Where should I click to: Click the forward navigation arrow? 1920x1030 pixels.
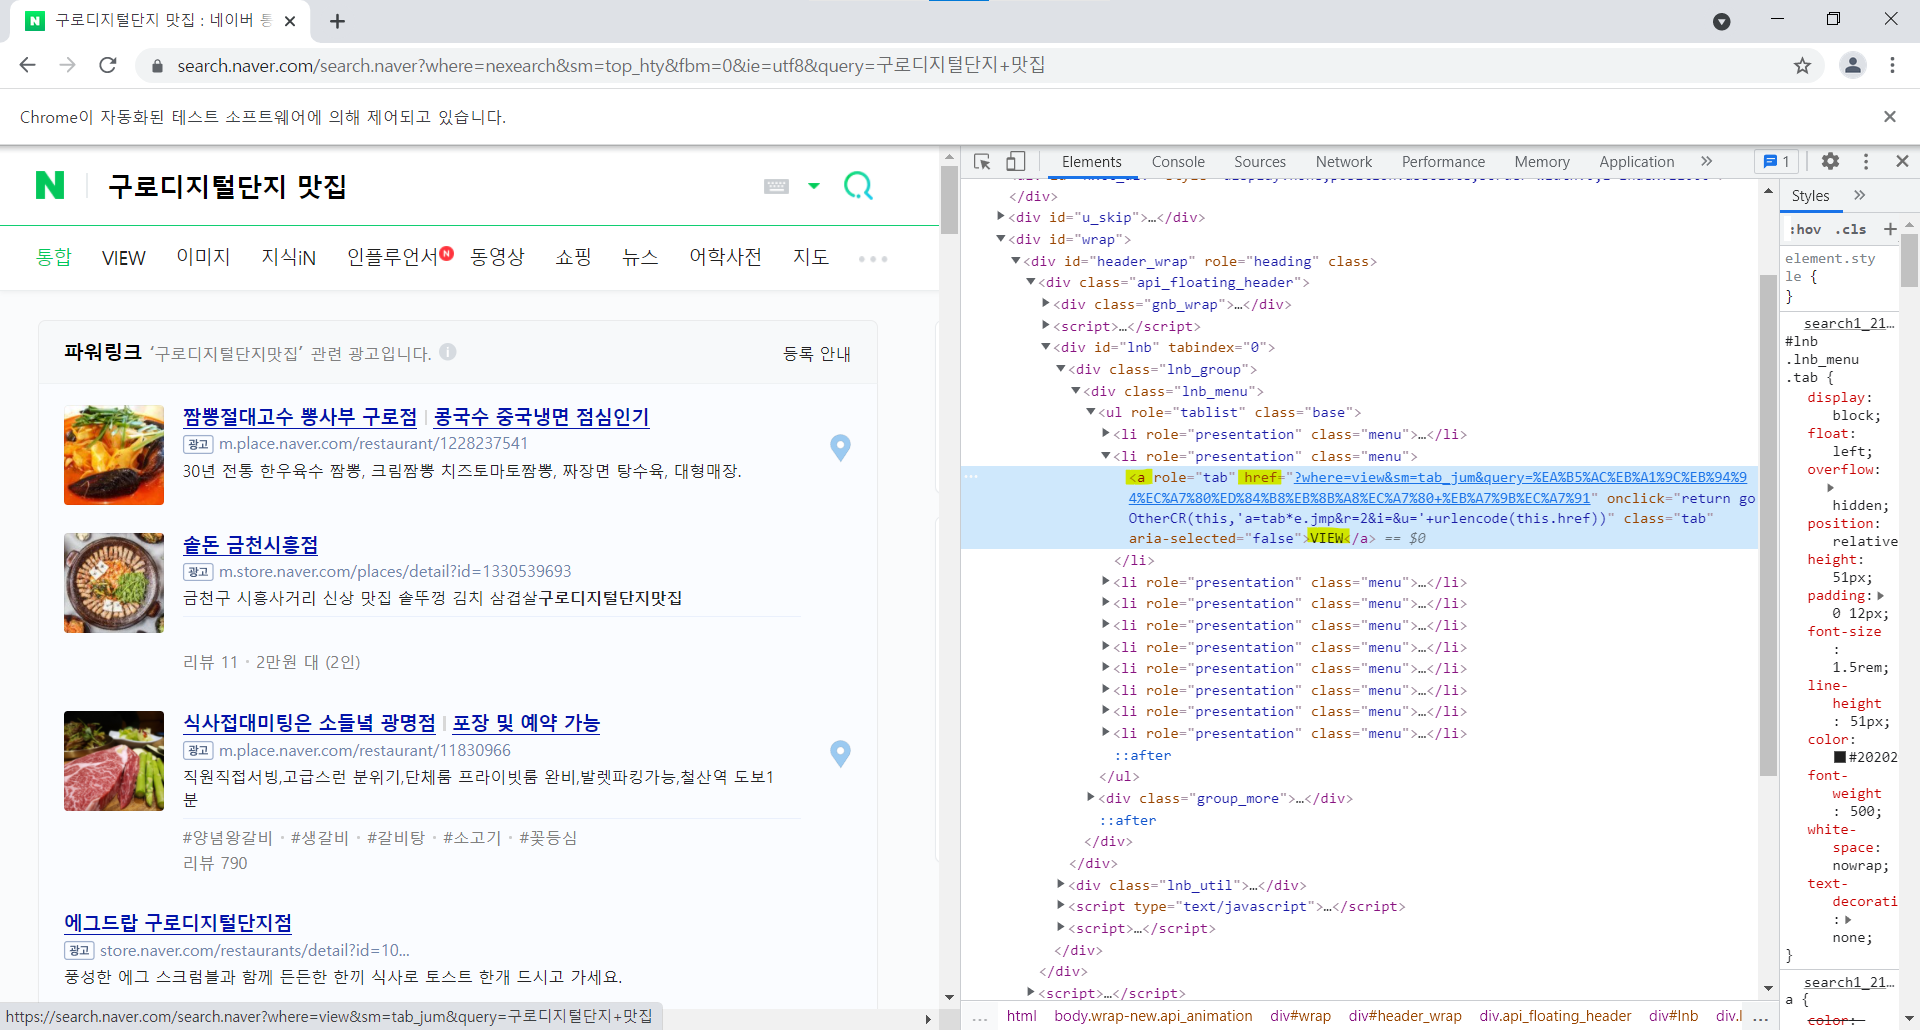tap(68, 65)
